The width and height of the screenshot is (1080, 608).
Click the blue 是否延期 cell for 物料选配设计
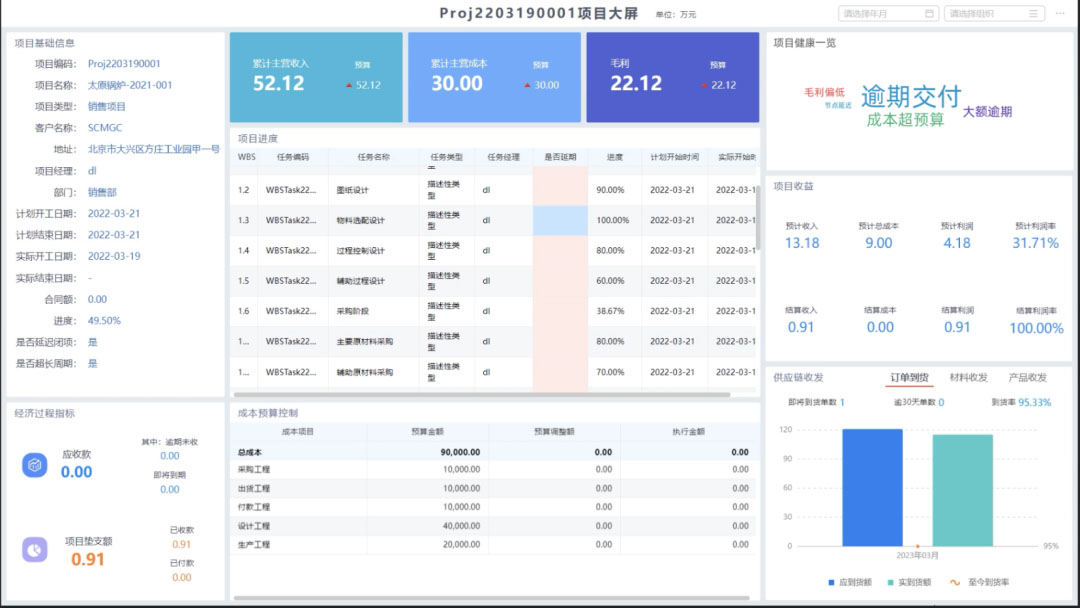(560, 220)
